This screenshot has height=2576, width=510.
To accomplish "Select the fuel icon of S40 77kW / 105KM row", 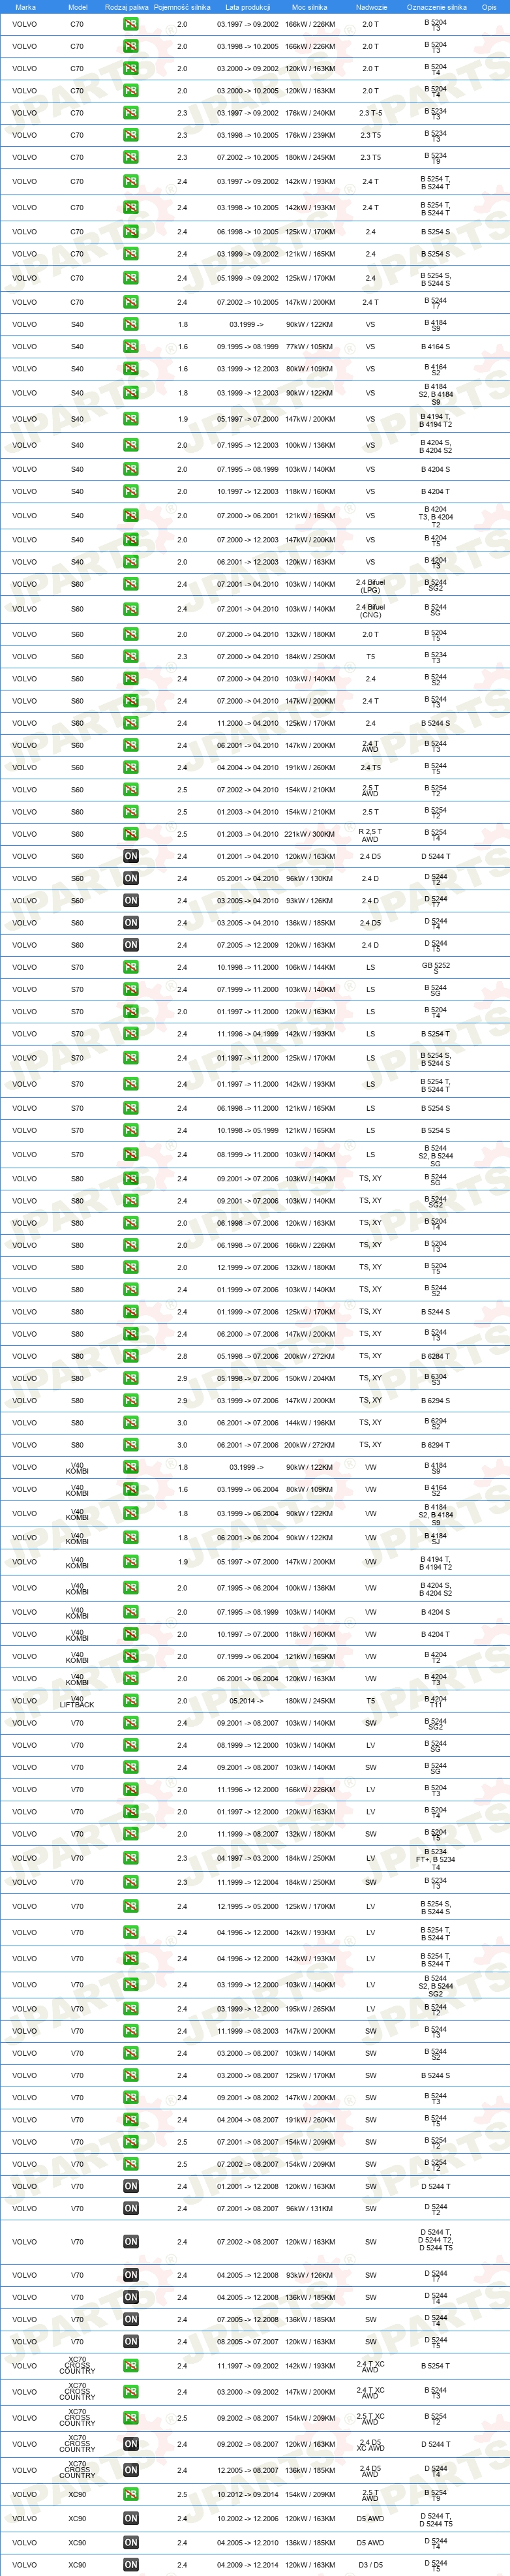I will pos(131,346).
